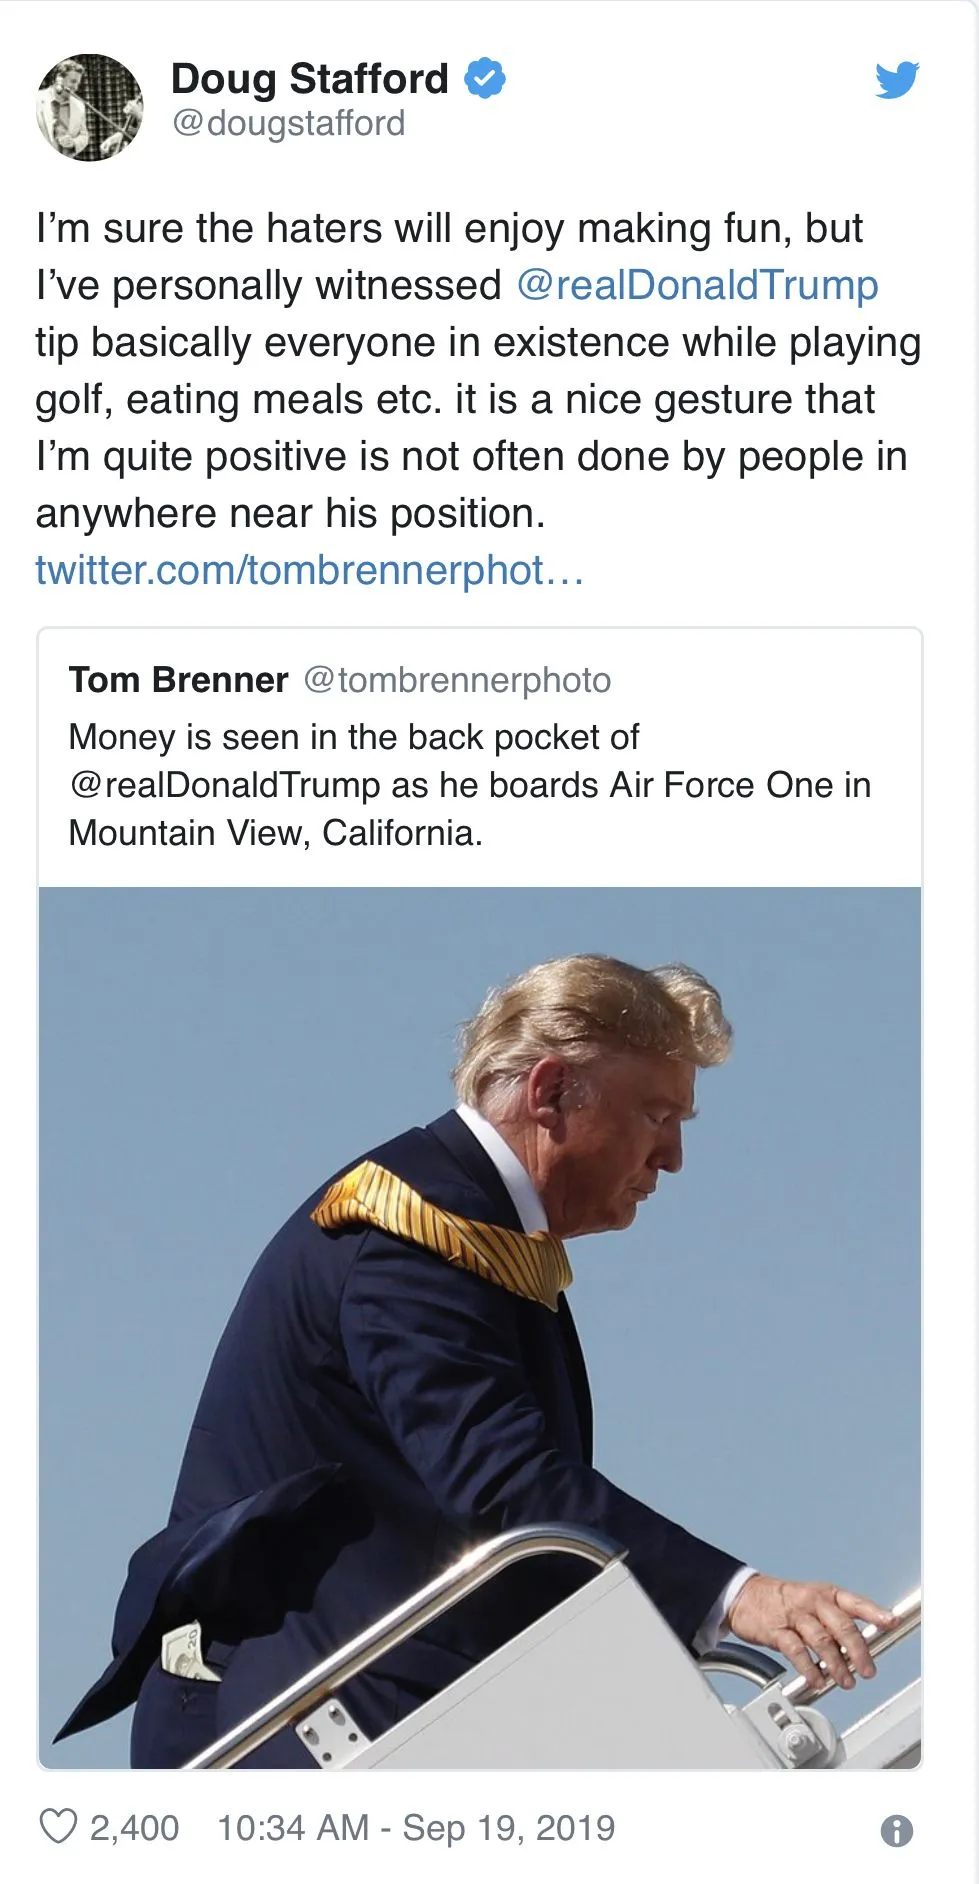979x1884 pixels.
Task: Like the tweet with the heart icon
Action: point(58,1826)
